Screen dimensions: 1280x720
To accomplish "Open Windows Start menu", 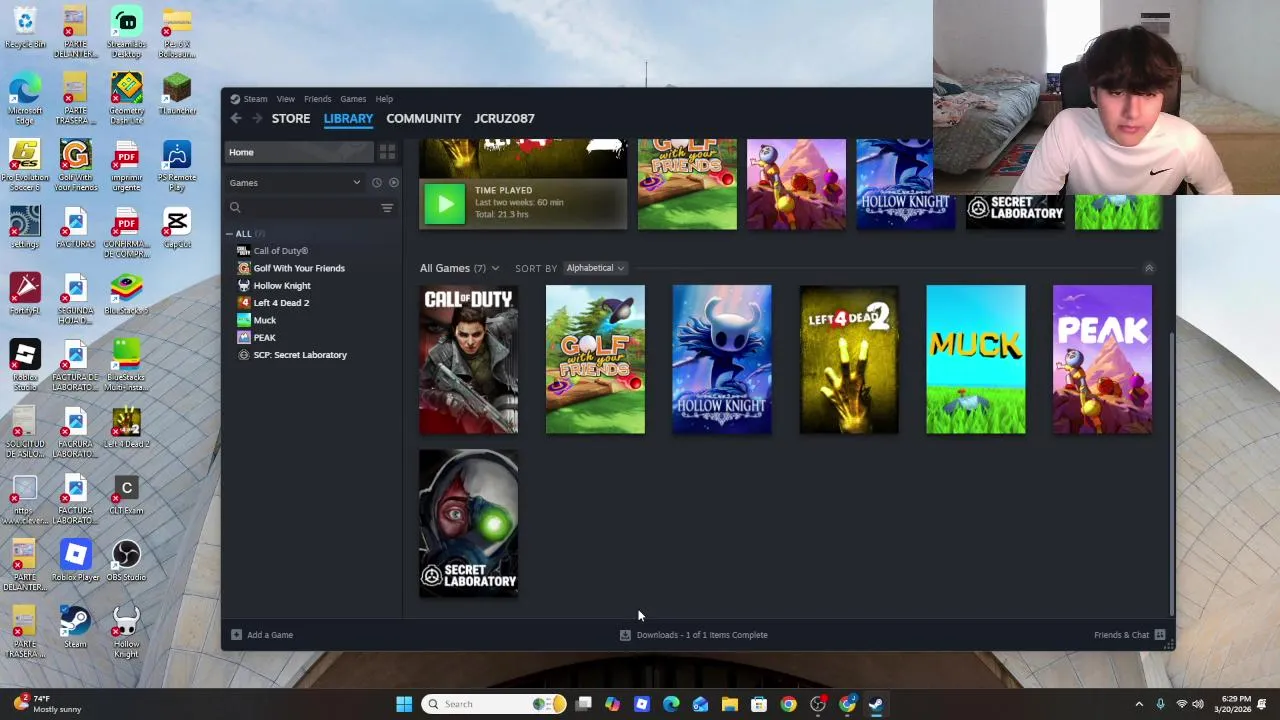I will coord(404,704).
